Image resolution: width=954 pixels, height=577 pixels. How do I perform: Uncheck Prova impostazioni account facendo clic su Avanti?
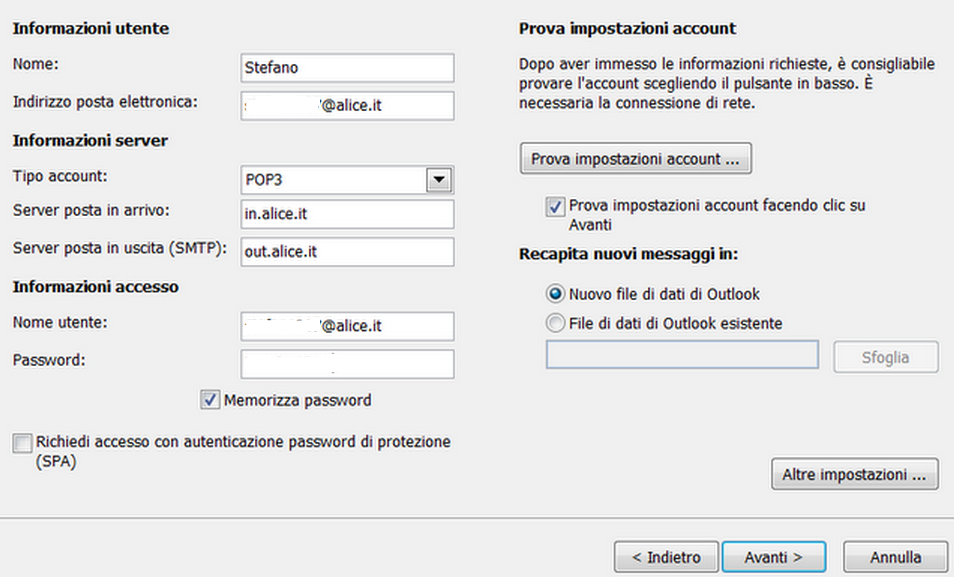click(x=555, y=207)
